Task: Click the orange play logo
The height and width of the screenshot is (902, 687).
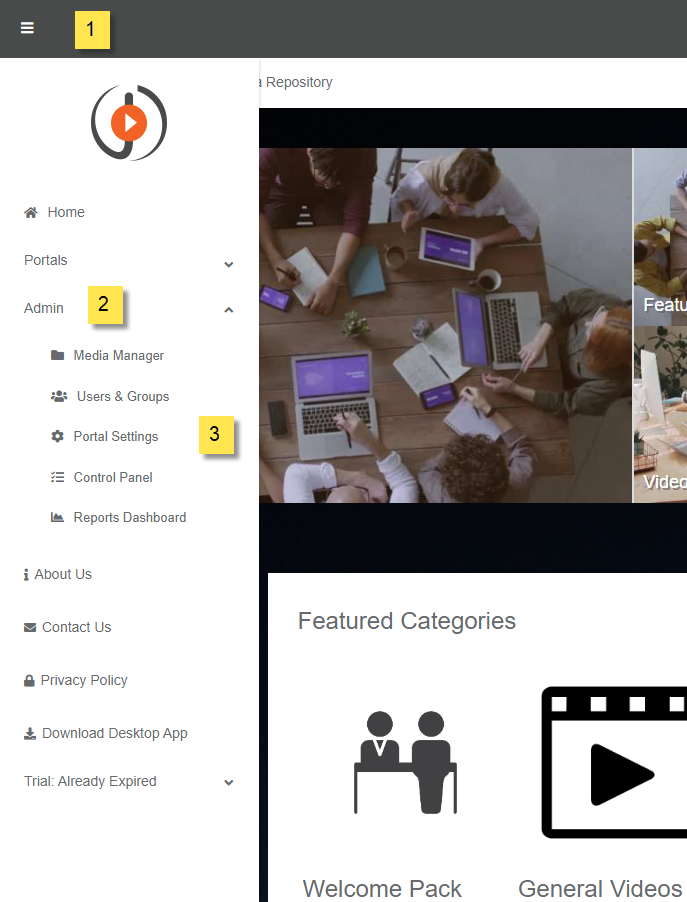Action: click(129, 123)
